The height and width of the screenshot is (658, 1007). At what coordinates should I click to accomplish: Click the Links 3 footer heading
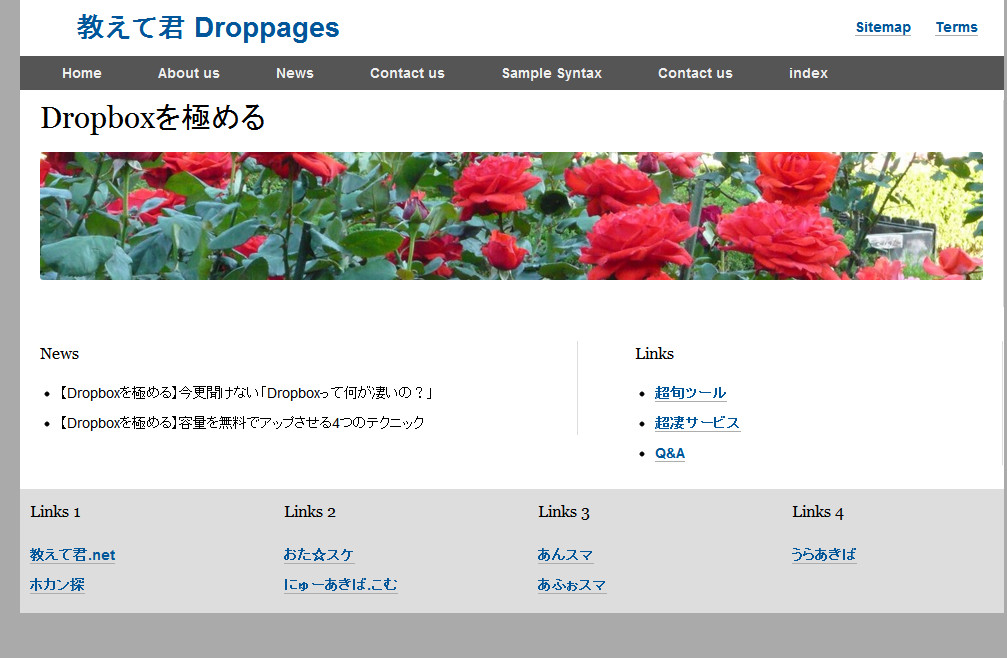[x=564, y=512]
